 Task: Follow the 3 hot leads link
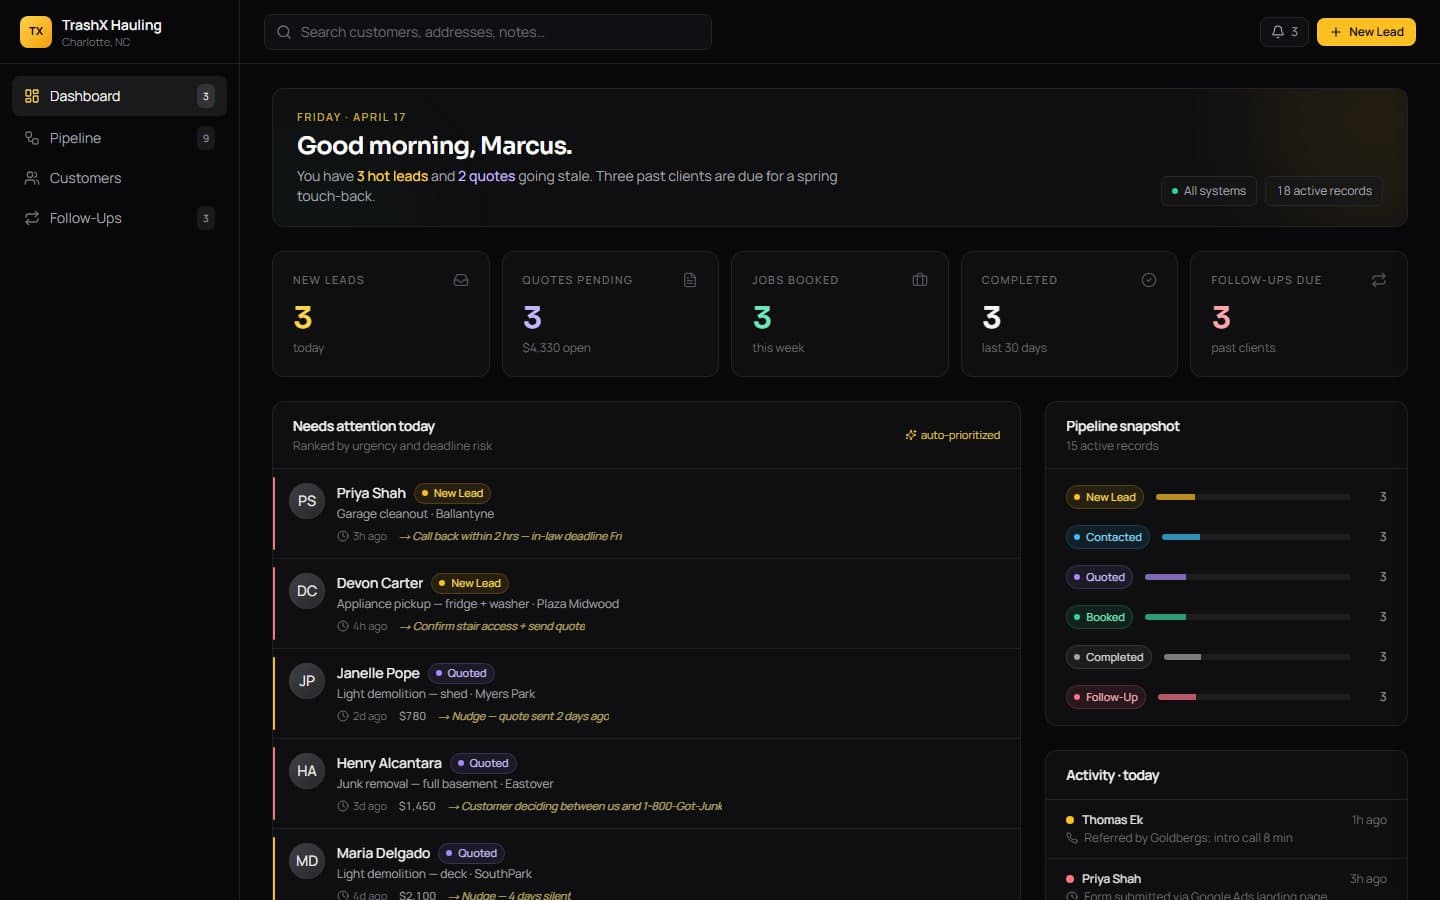392,176
